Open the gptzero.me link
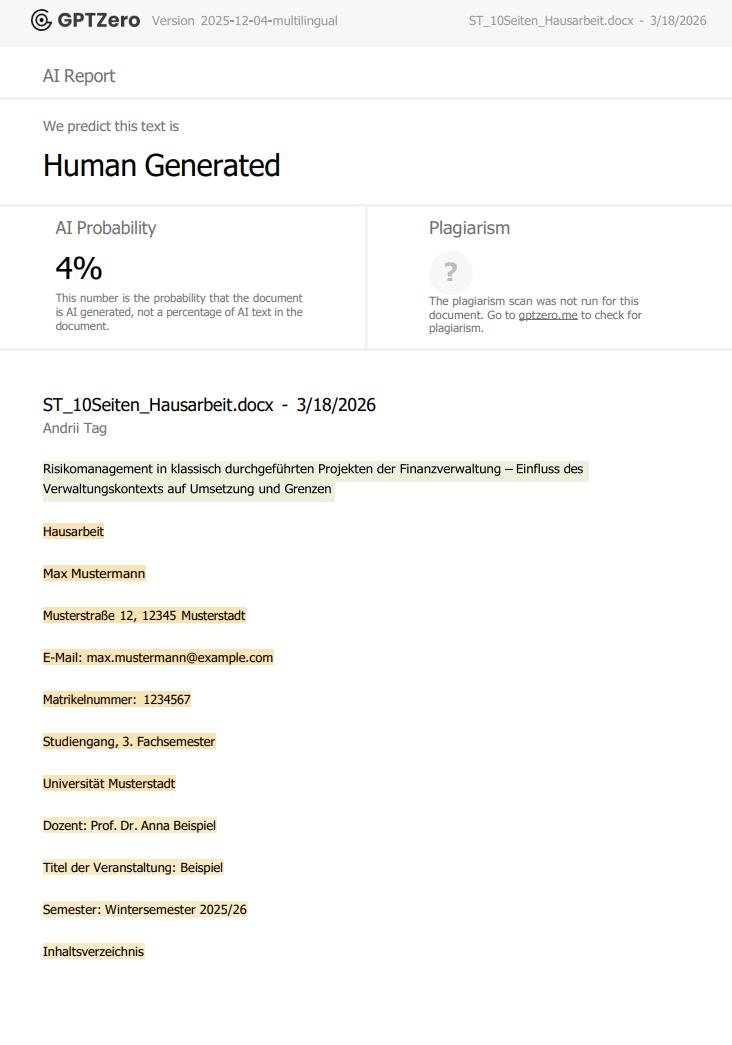Screen dimensions: 732x1045 (x=548, y=315)
